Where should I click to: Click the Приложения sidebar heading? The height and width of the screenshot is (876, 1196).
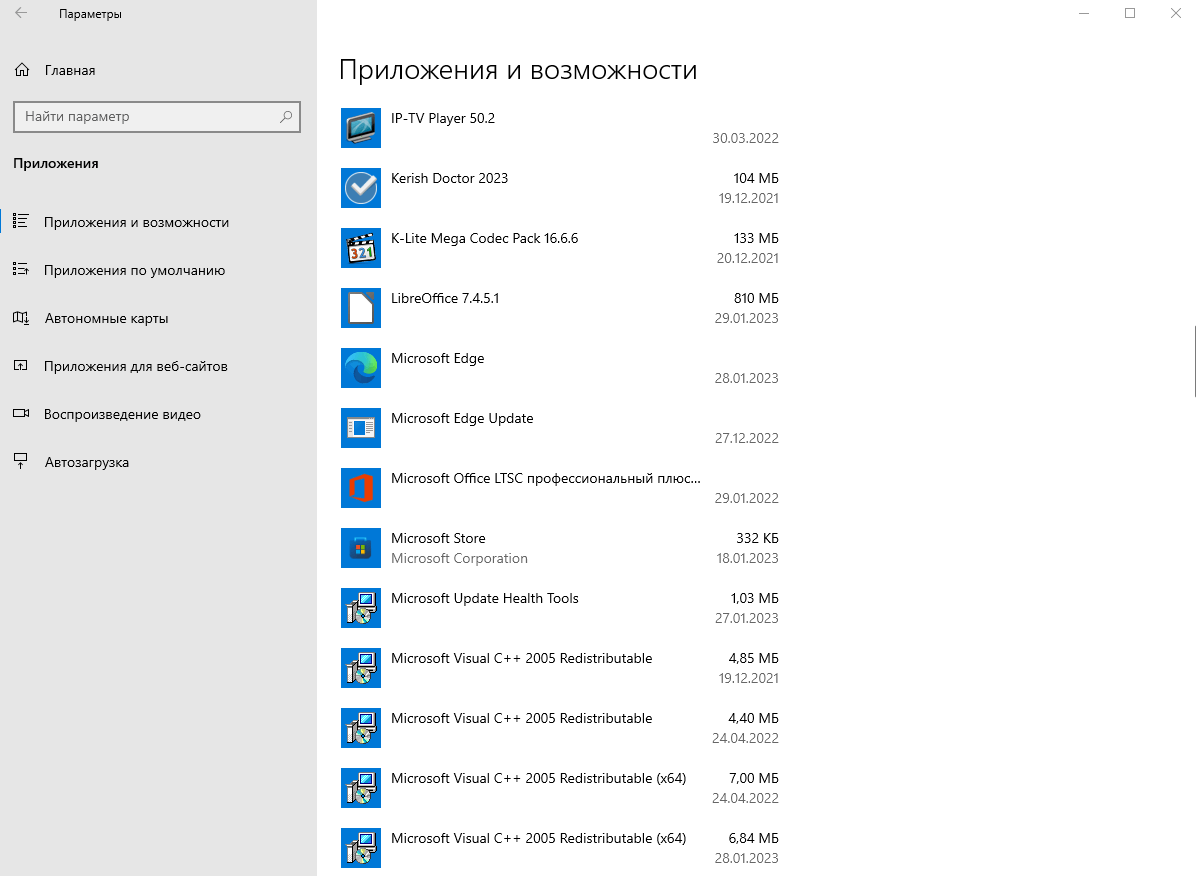tap(56, 163)
